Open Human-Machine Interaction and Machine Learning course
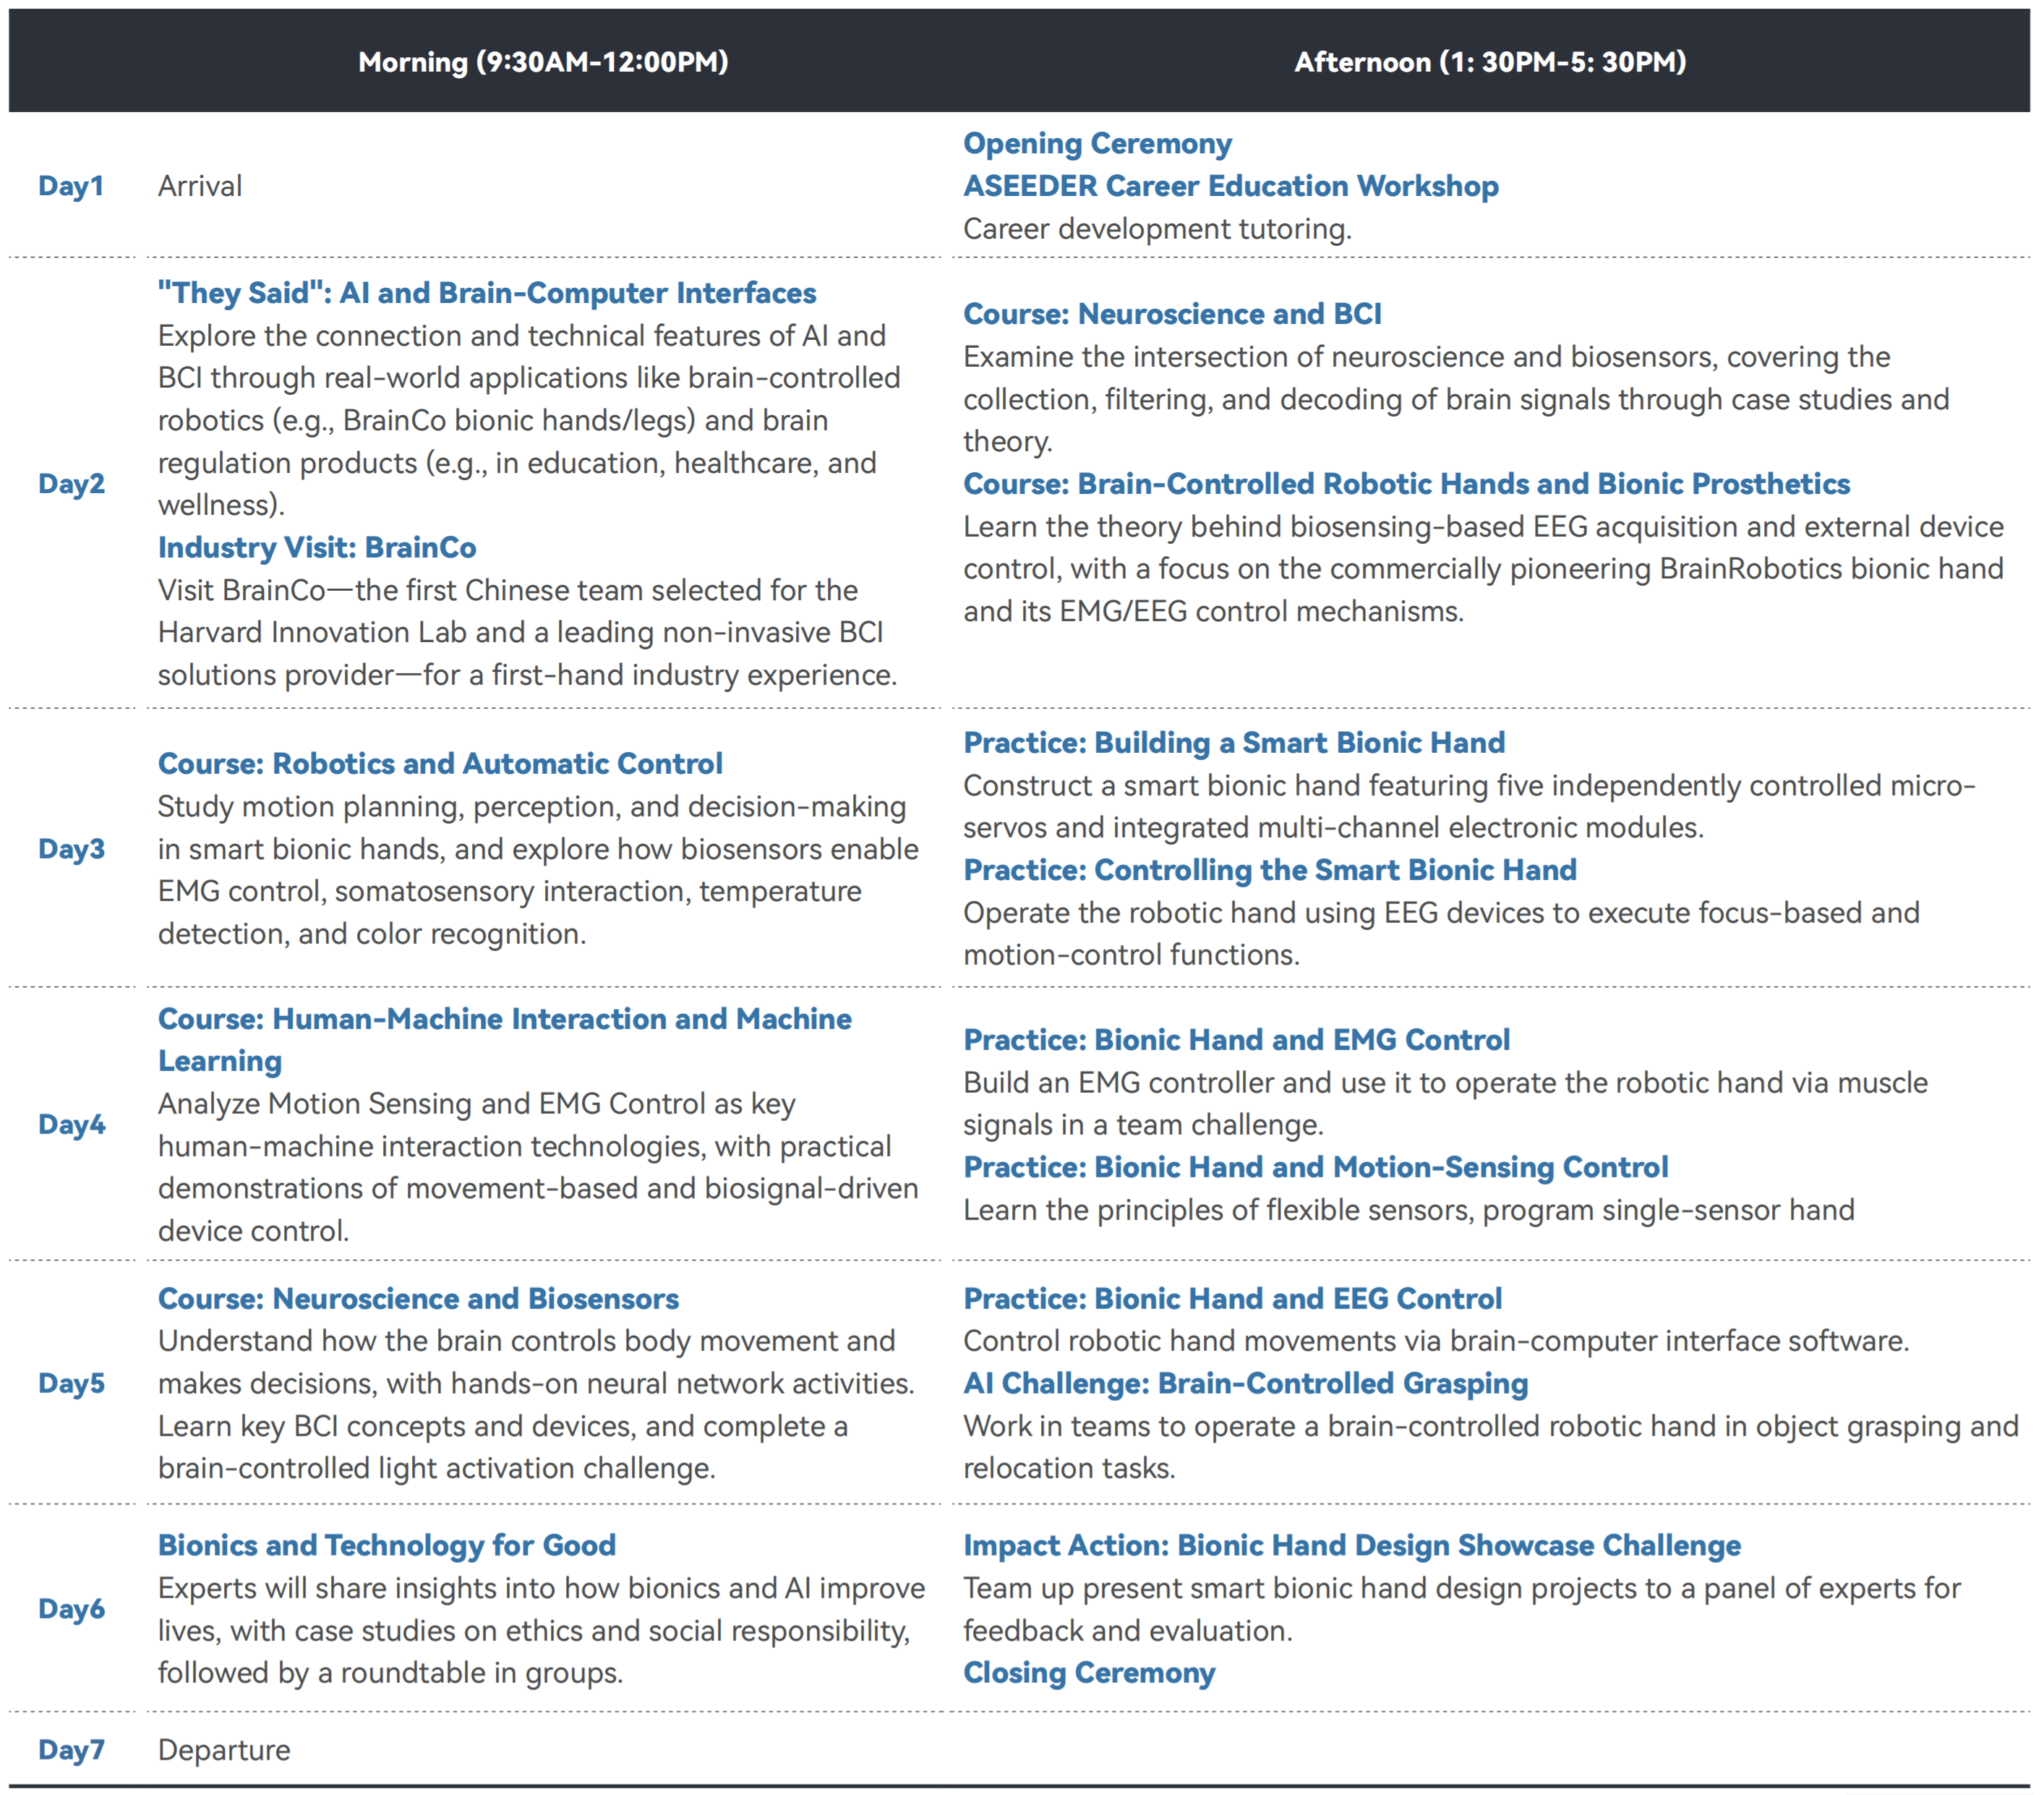The height and width of the screenshot is (1795, 2044). (504, 1019)
